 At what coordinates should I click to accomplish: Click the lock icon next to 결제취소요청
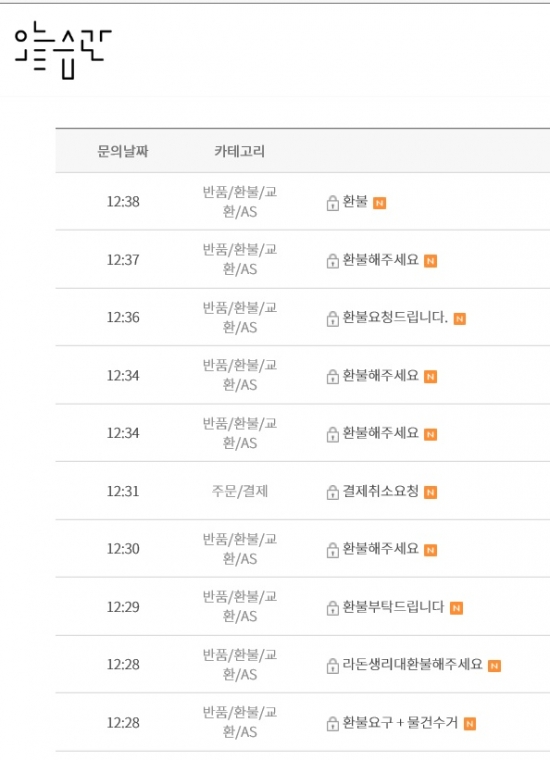332,492
